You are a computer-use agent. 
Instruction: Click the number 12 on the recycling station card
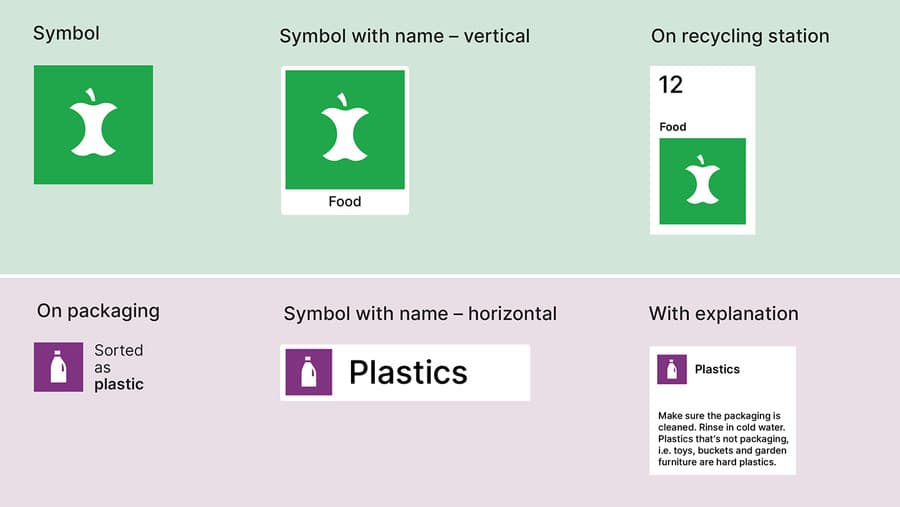point(671,85)
